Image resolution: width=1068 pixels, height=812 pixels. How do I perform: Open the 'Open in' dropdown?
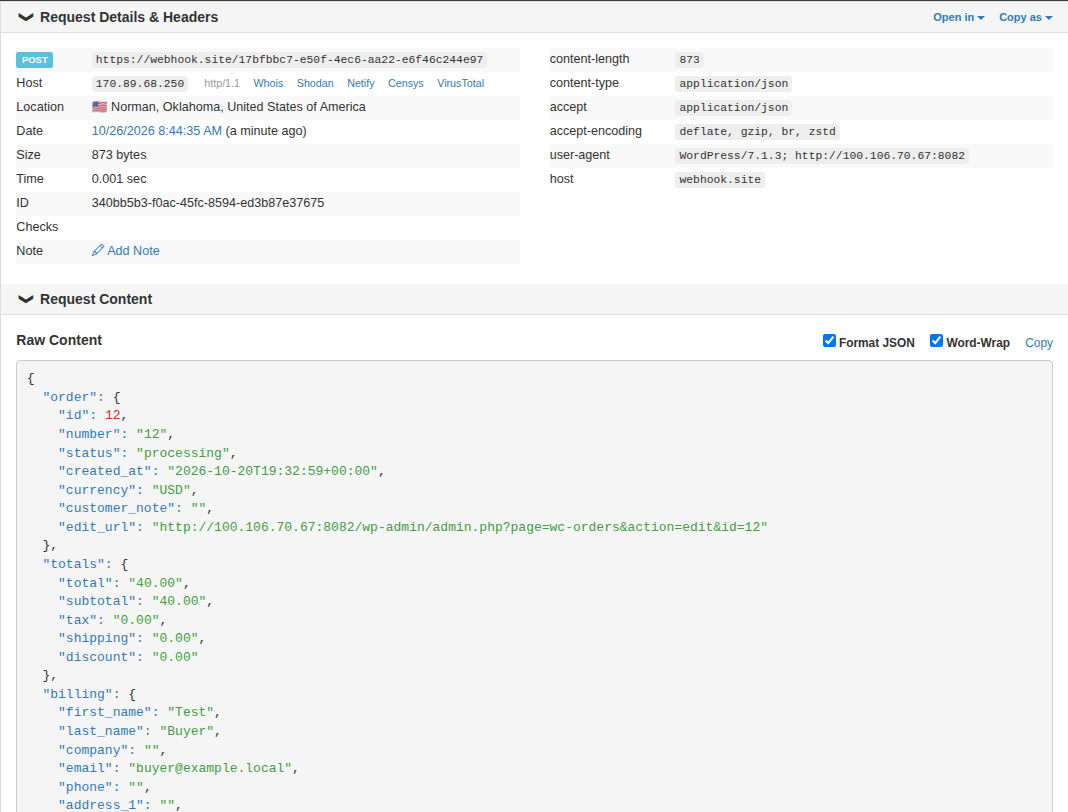[958, 17]
